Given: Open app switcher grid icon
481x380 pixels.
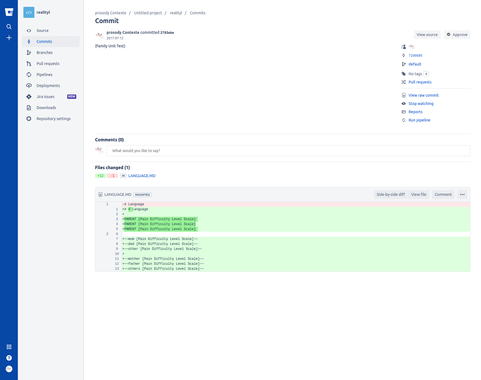Looking at the screenshot, I should click(x=9, y=347).
